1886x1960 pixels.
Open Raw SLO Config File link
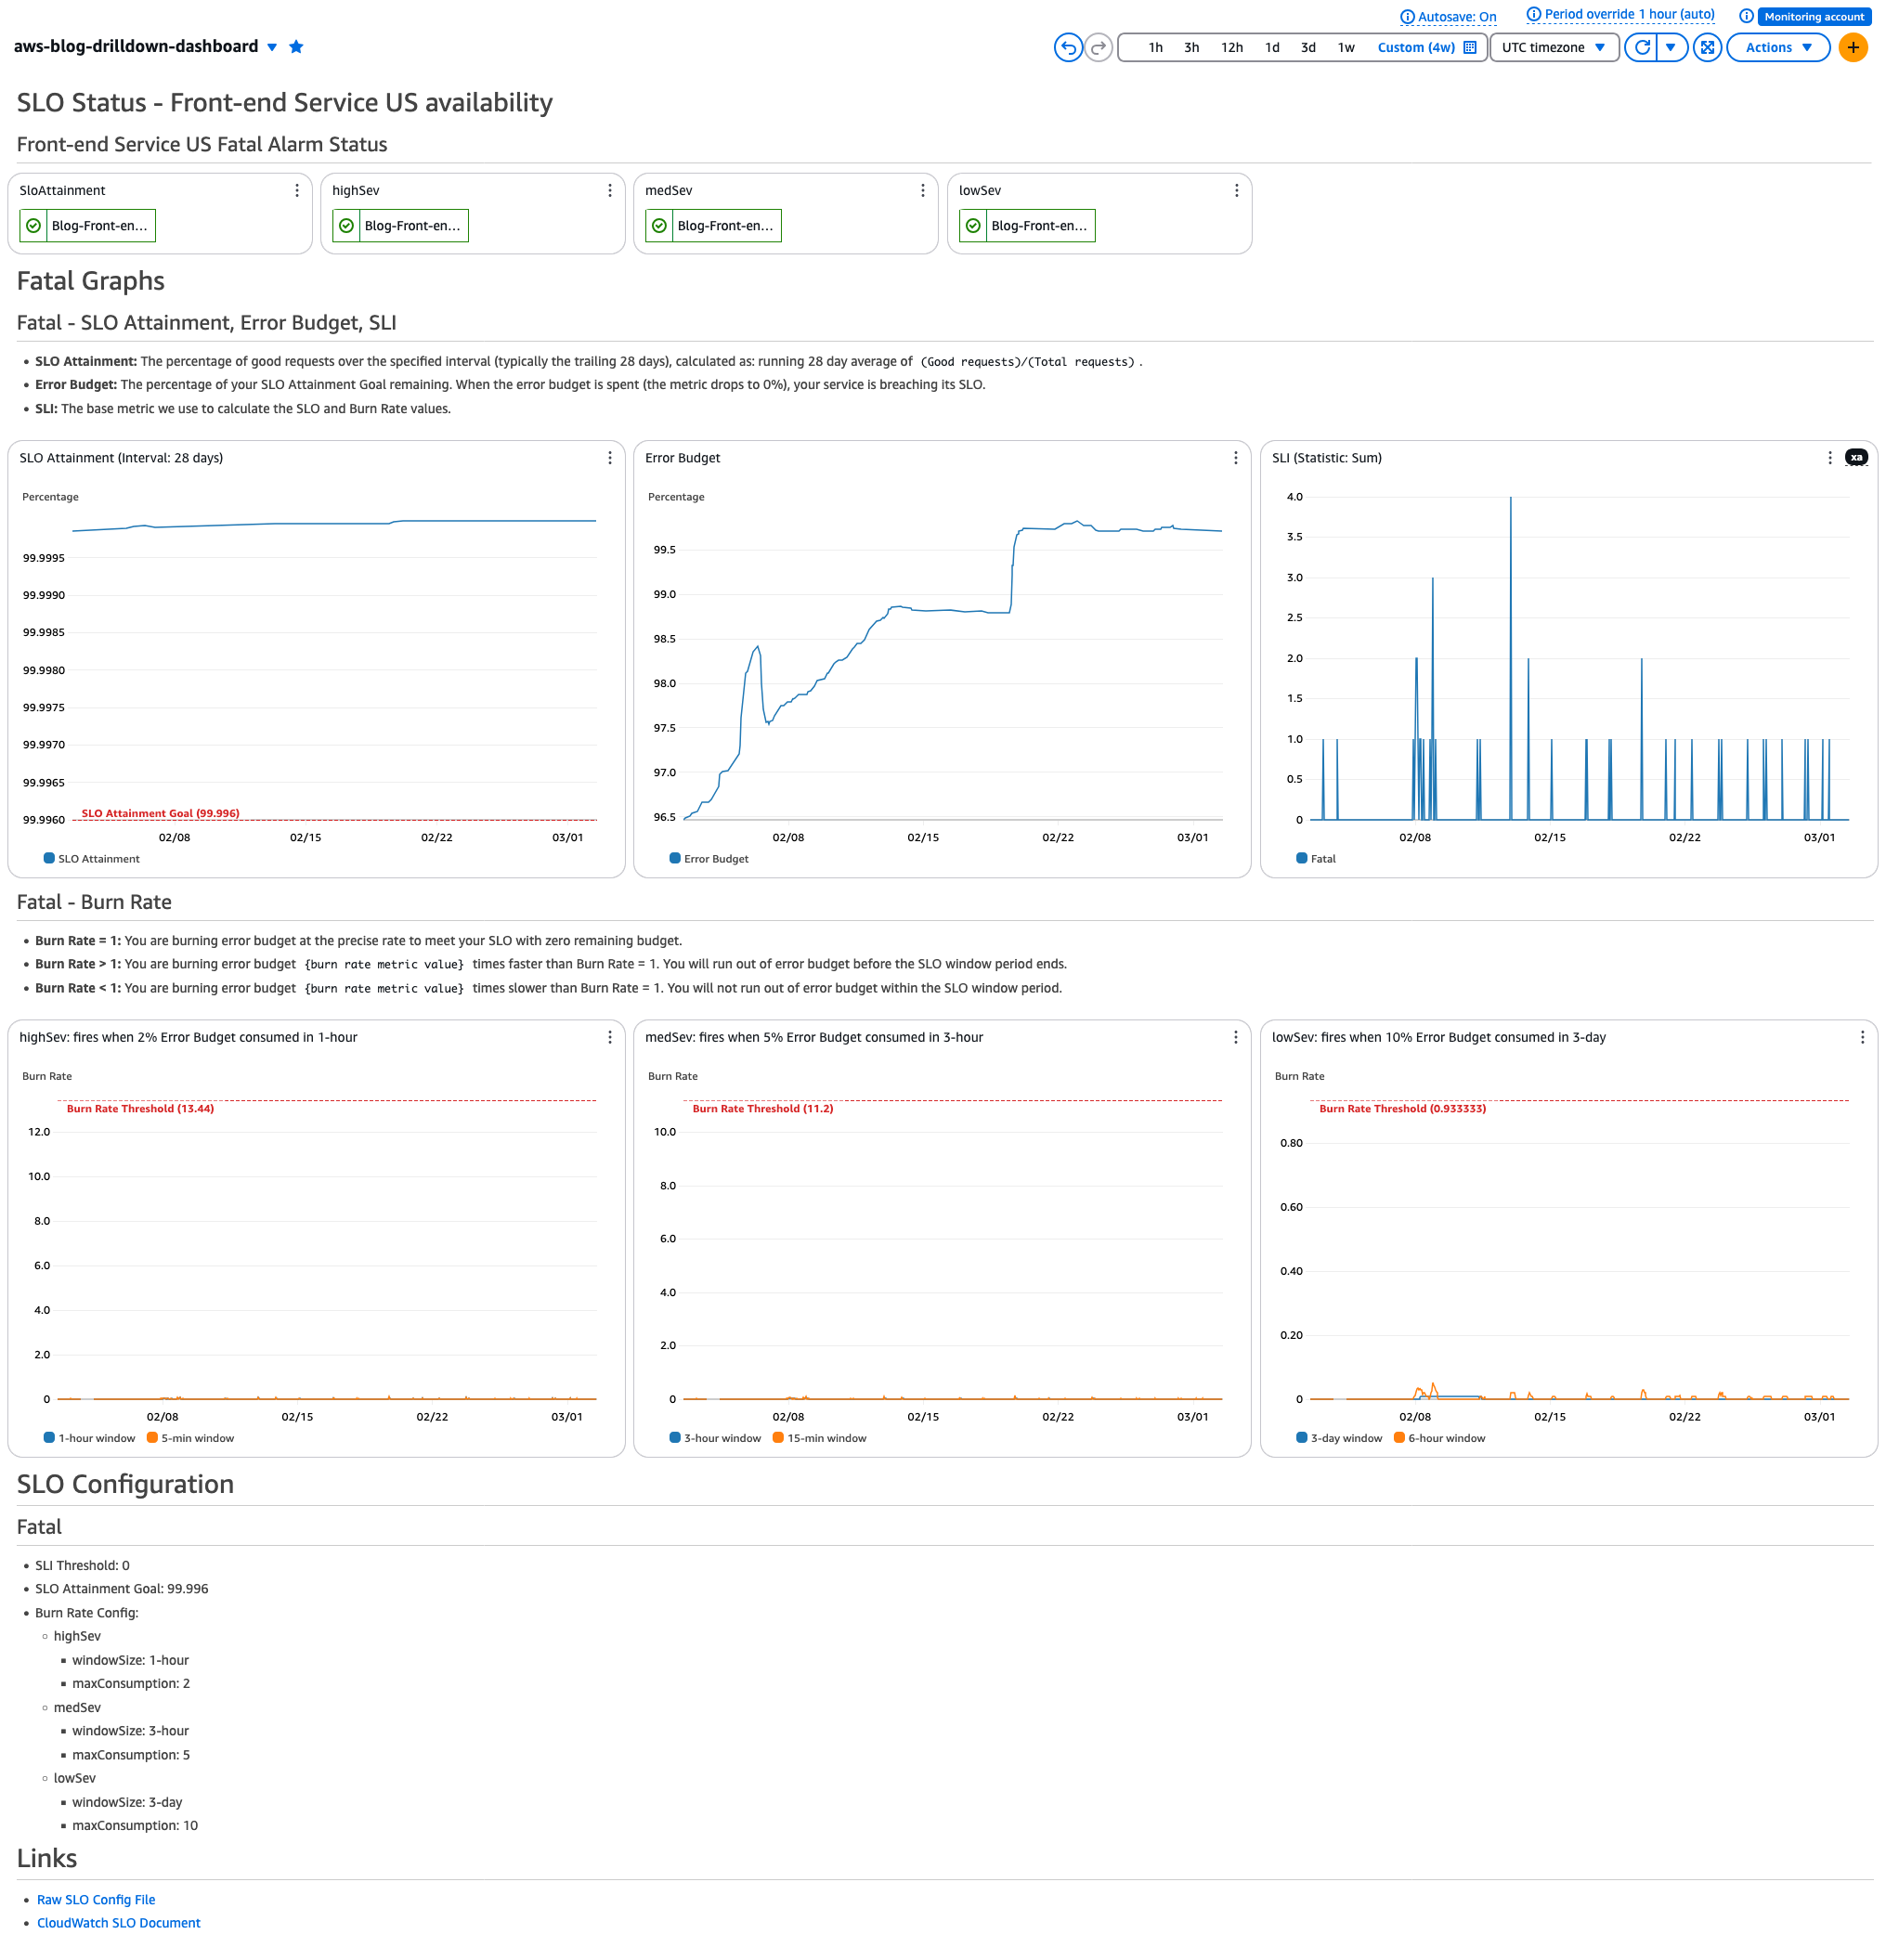[x=96, y=1899]
